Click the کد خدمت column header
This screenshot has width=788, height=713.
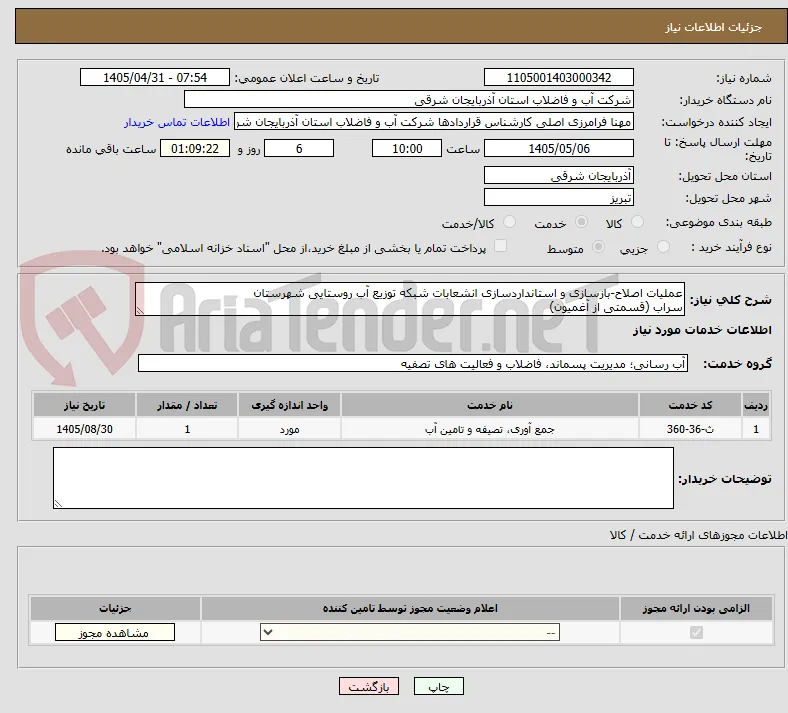[690, 405]
